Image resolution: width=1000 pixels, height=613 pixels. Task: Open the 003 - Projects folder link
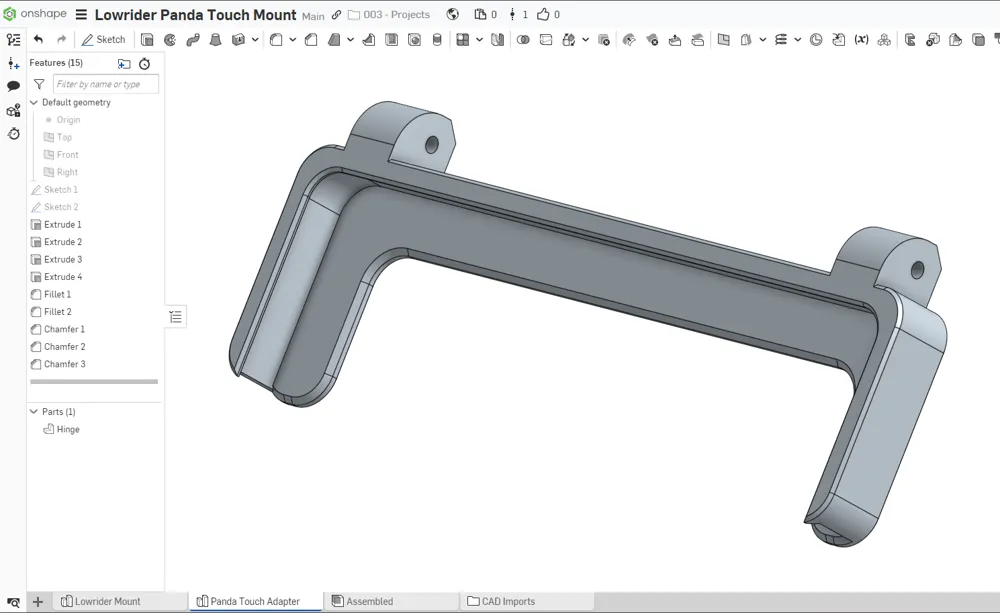coord(395,15)
